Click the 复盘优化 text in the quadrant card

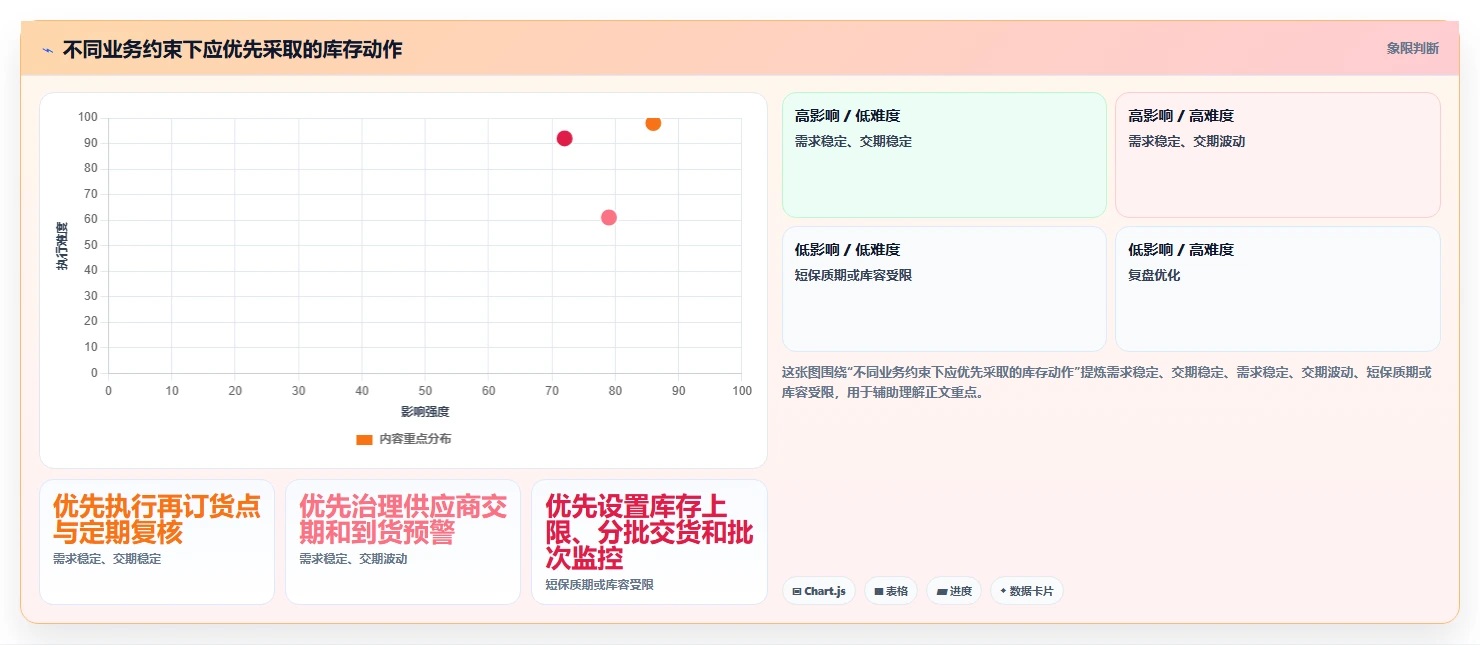coord(1154,275)
